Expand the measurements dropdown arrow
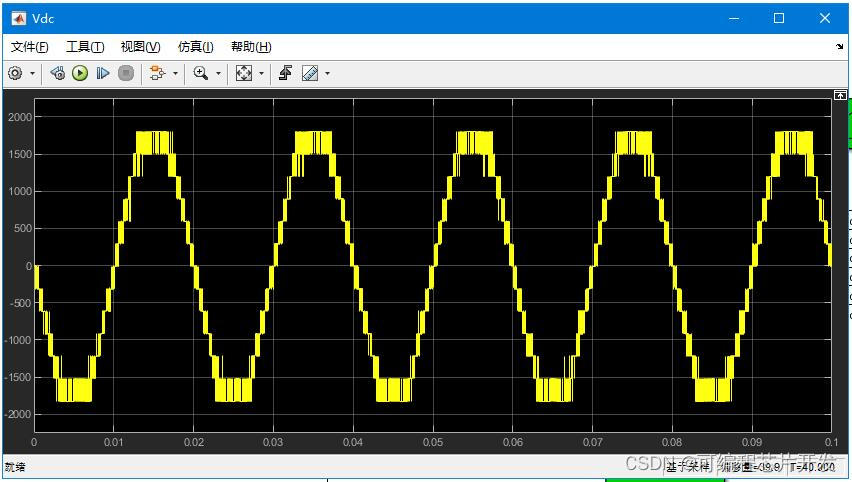 click(327, 73)
